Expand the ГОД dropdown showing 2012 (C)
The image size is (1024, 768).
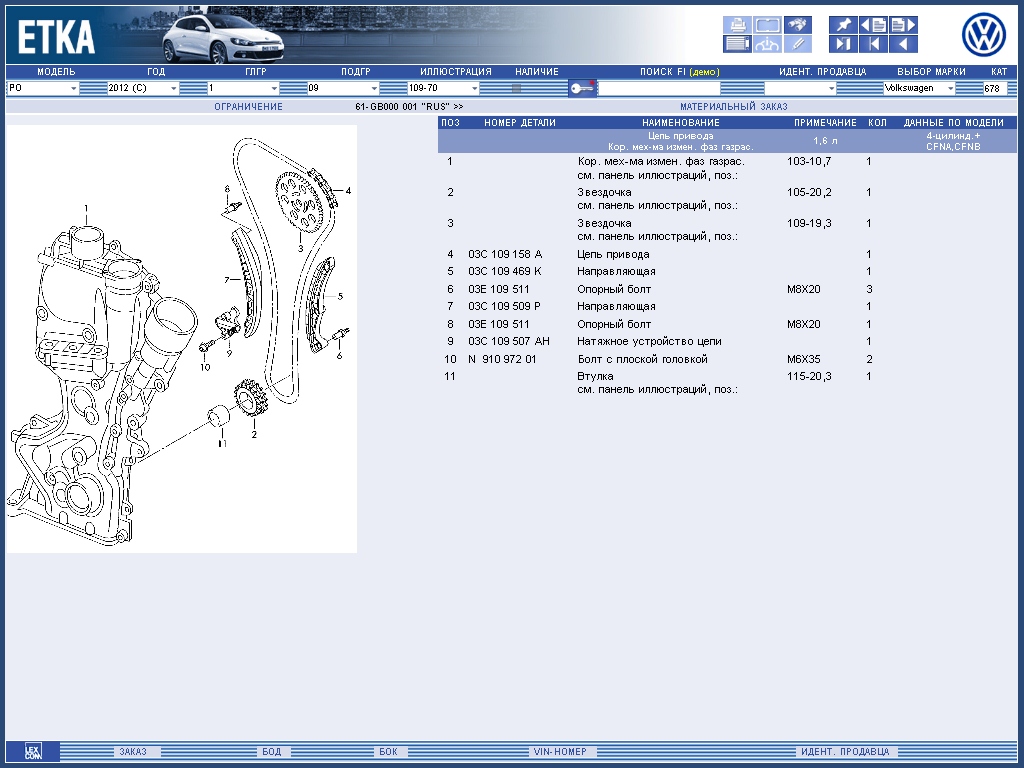click(143, 88)
